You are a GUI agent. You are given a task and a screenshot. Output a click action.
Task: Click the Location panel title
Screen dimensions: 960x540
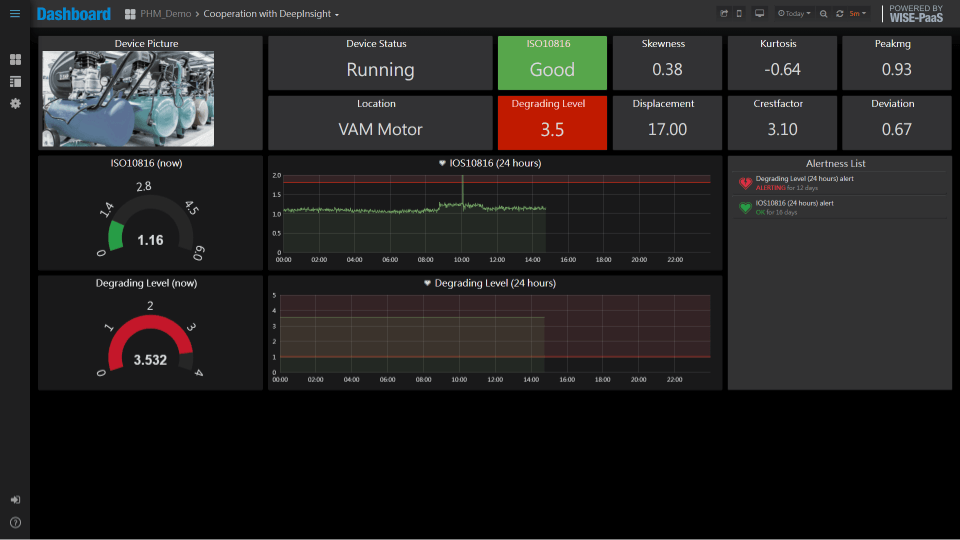coord(376,103)
